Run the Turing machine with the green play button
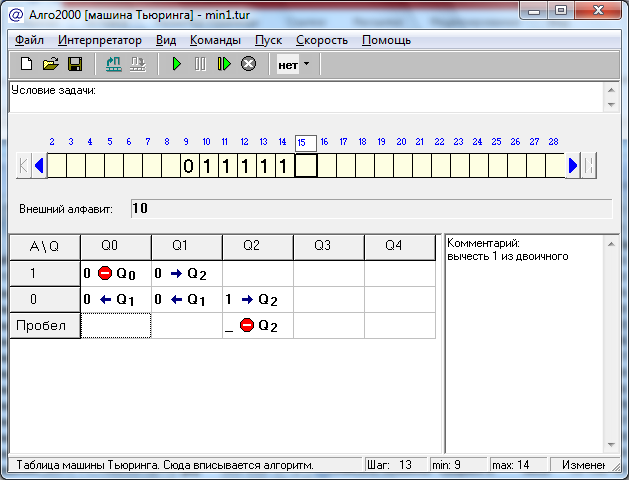This screenshot has height=480, width=629. tap(177, 64)
